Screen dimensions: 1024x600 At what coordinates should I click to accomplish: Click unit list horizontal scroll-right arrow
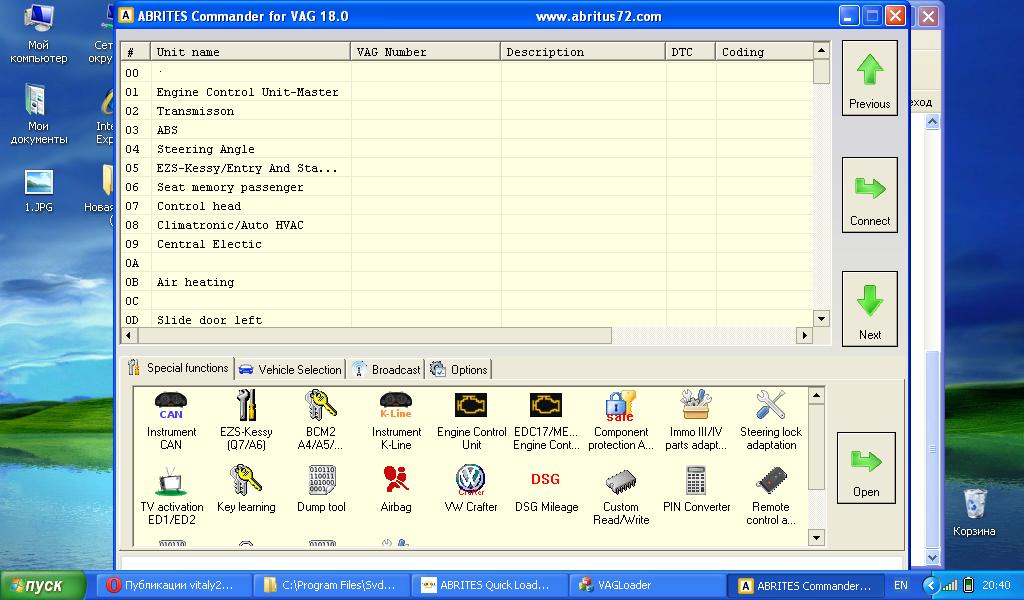tap(805, 335)
